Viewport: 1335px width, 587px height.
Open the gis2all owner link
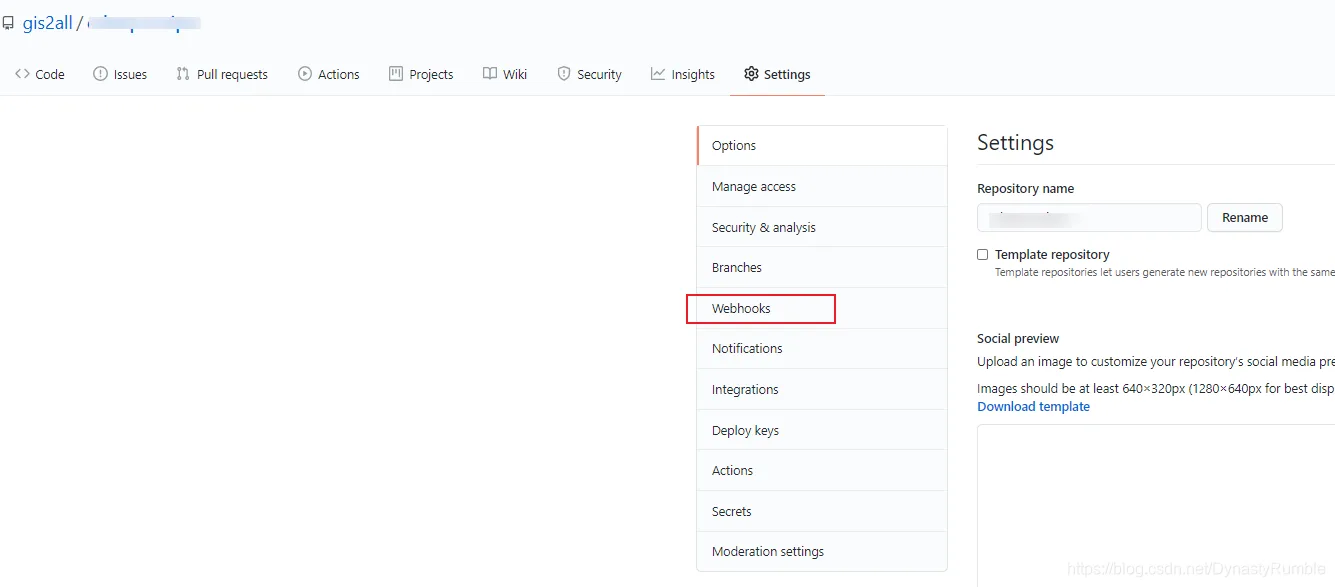tap(48, 22)
